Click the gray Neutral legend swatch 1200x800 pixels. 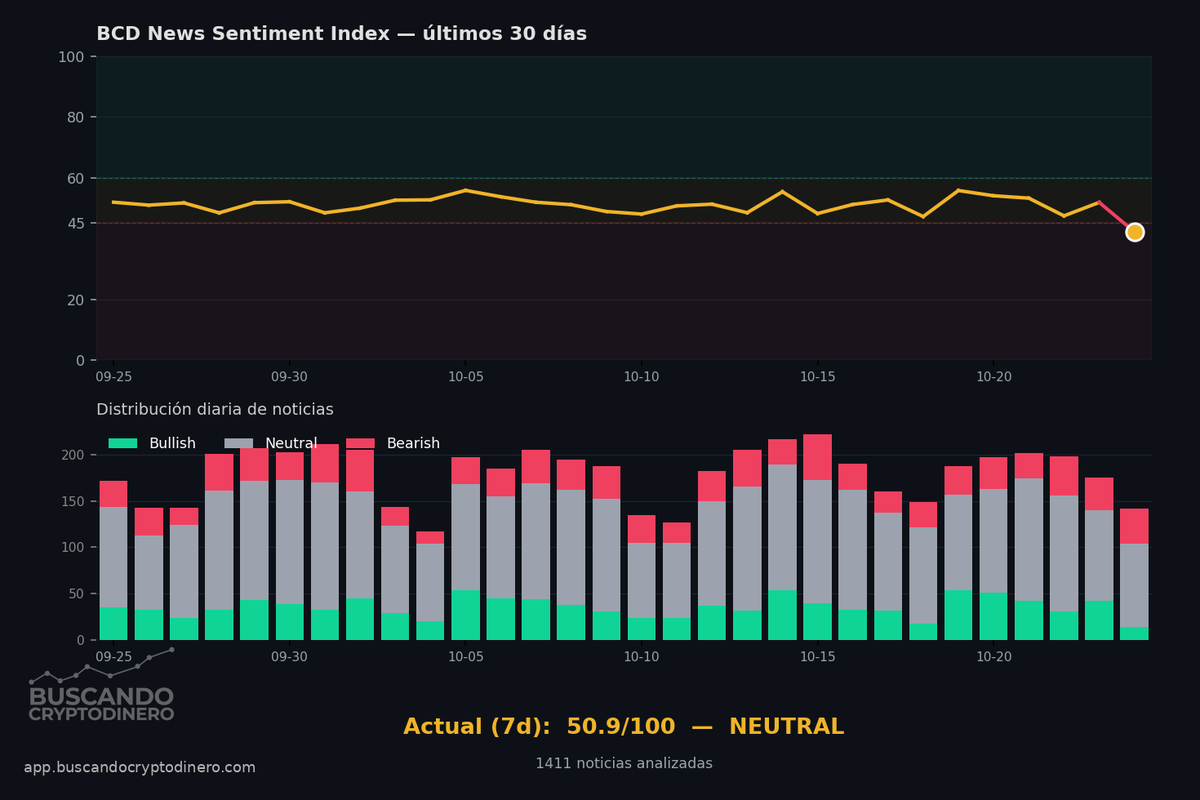pos(238,443)
